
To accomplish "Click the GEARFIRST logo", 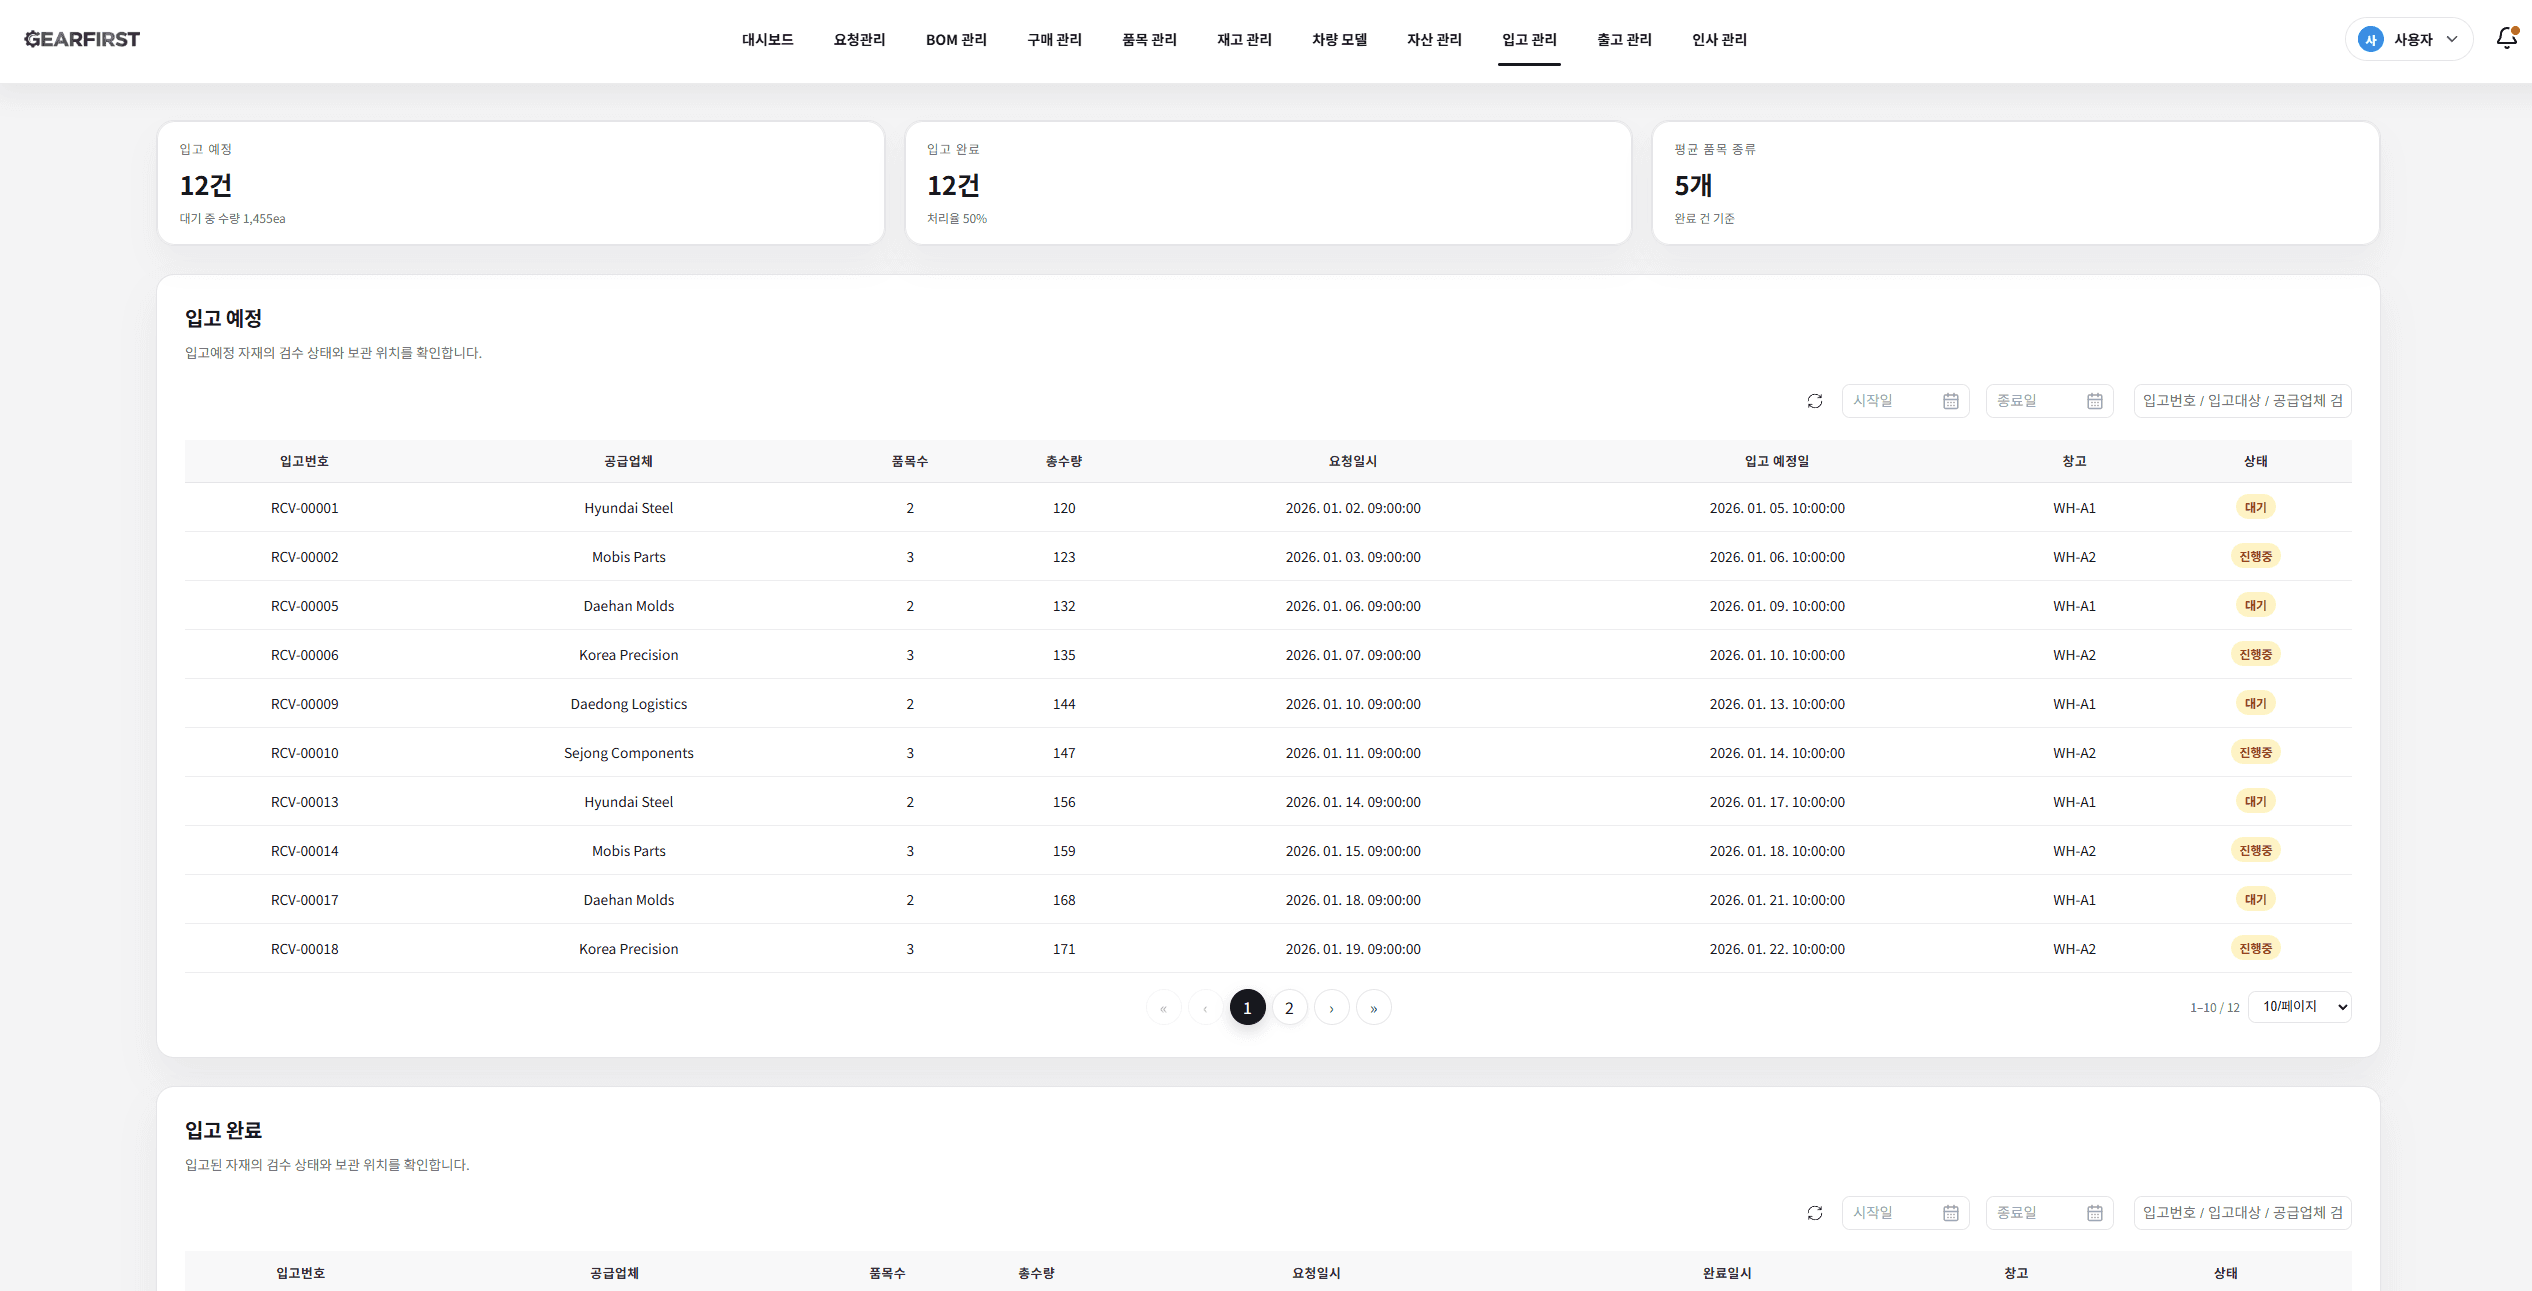I will 82,39.
